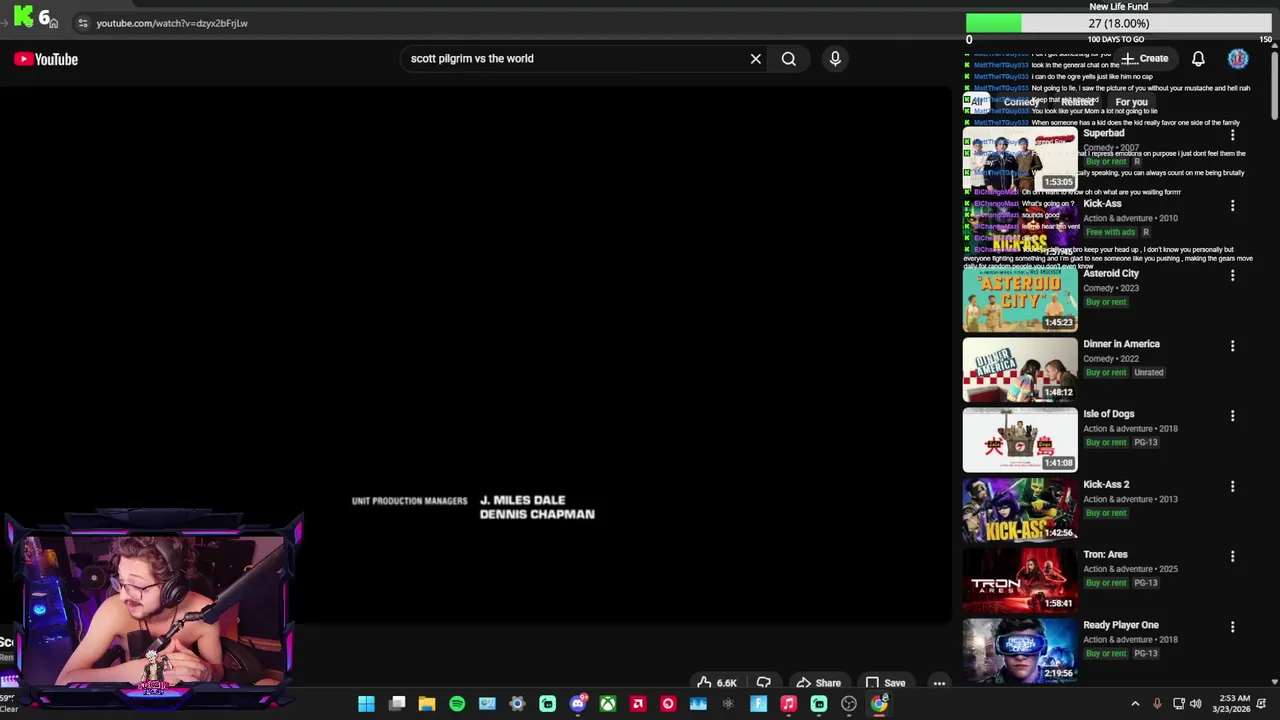
Task: Open Isle of Dogs three-dot menu
Action: click(1232, 415)
